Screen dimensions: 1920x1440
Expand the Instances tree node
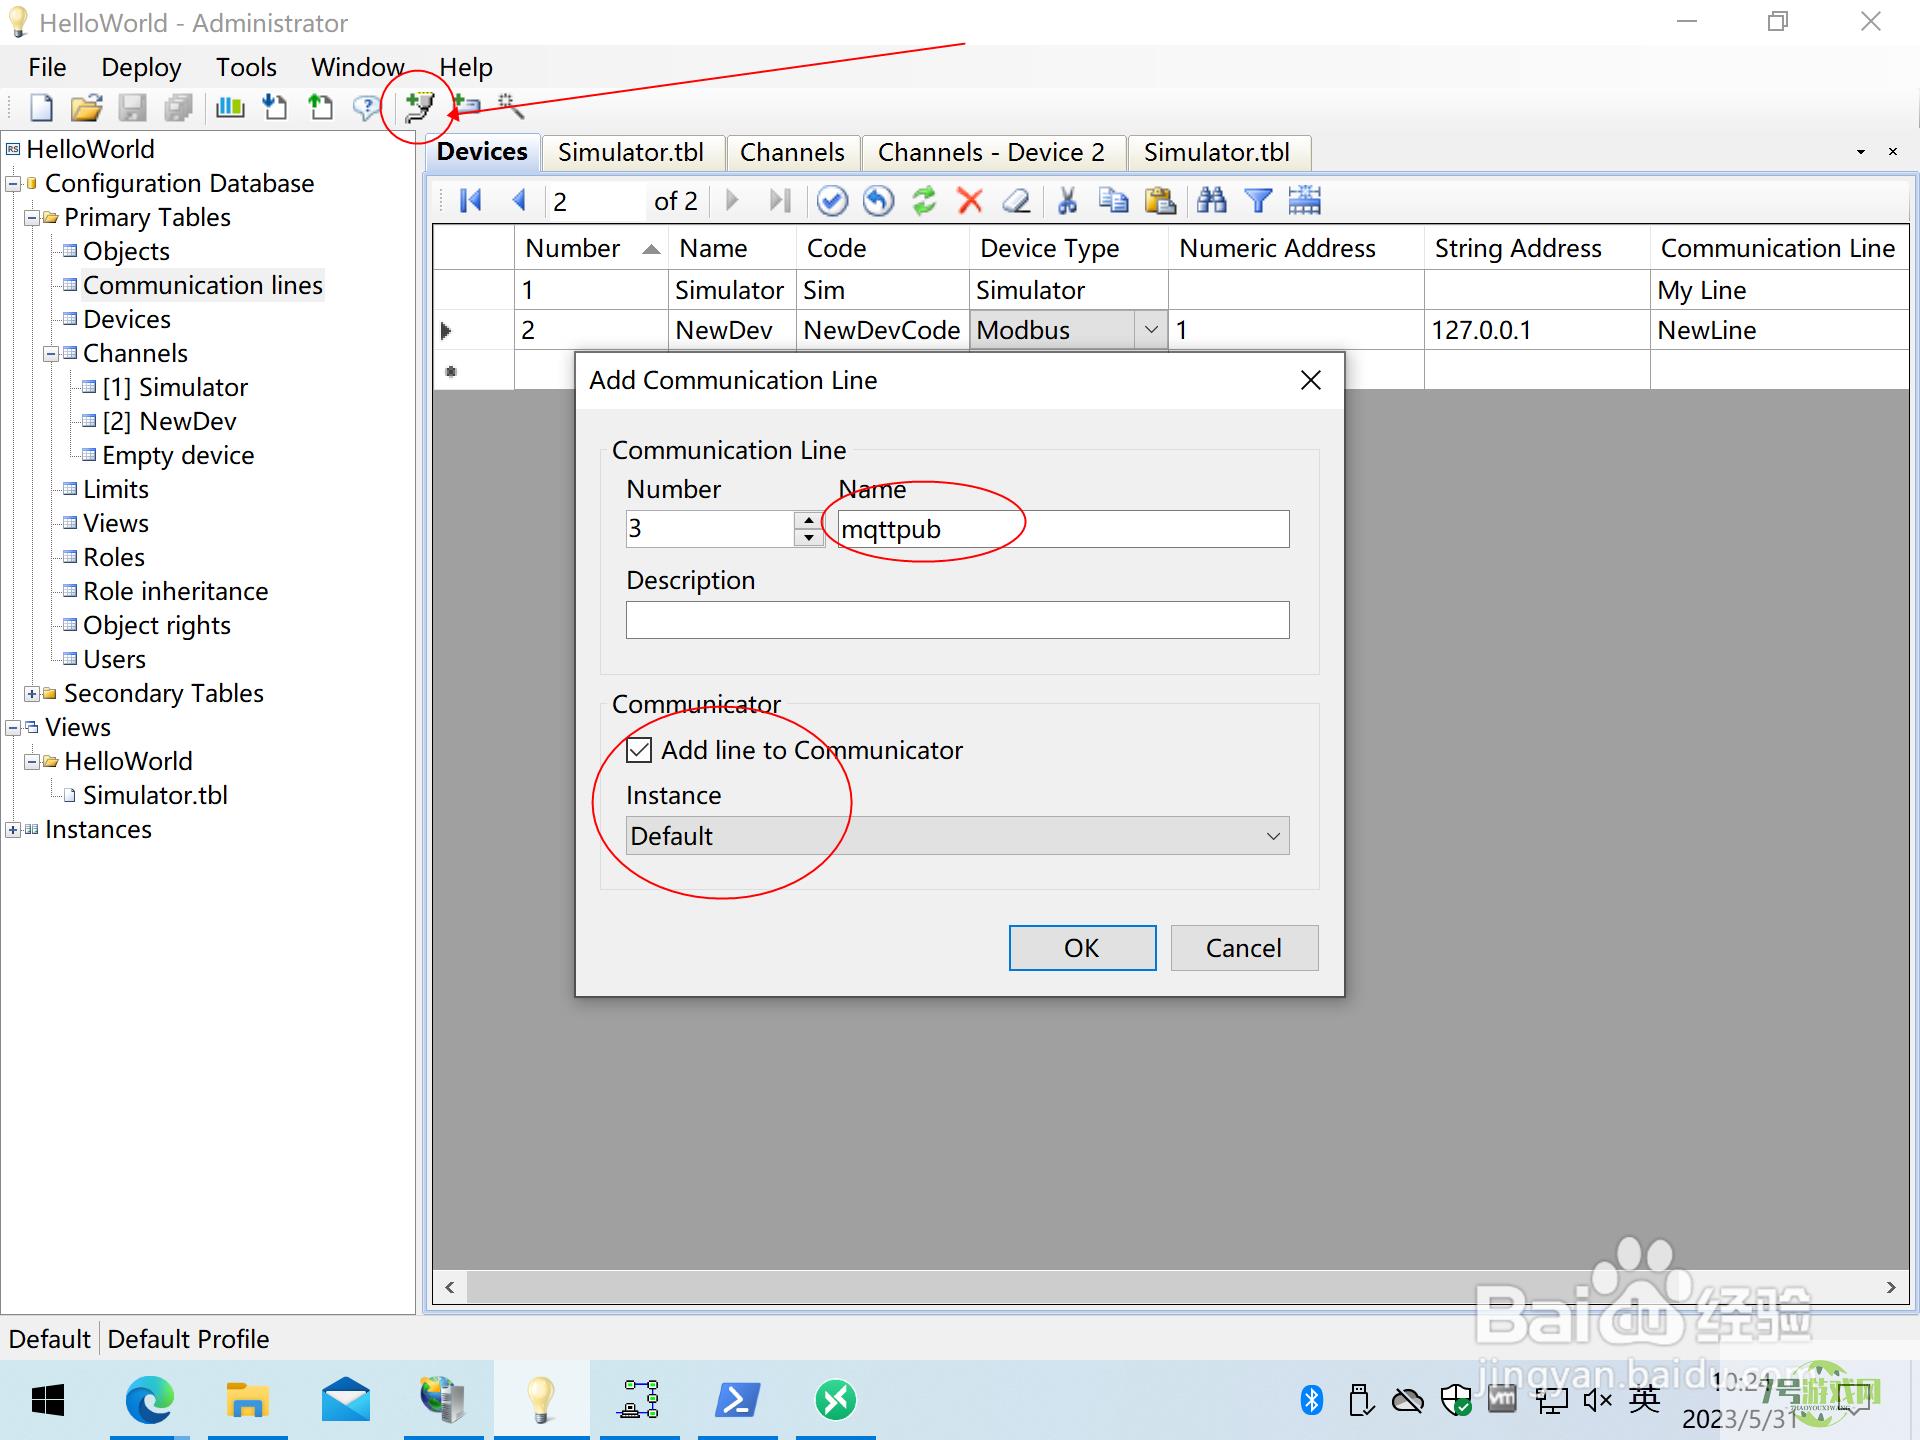(x=14, y=830)
